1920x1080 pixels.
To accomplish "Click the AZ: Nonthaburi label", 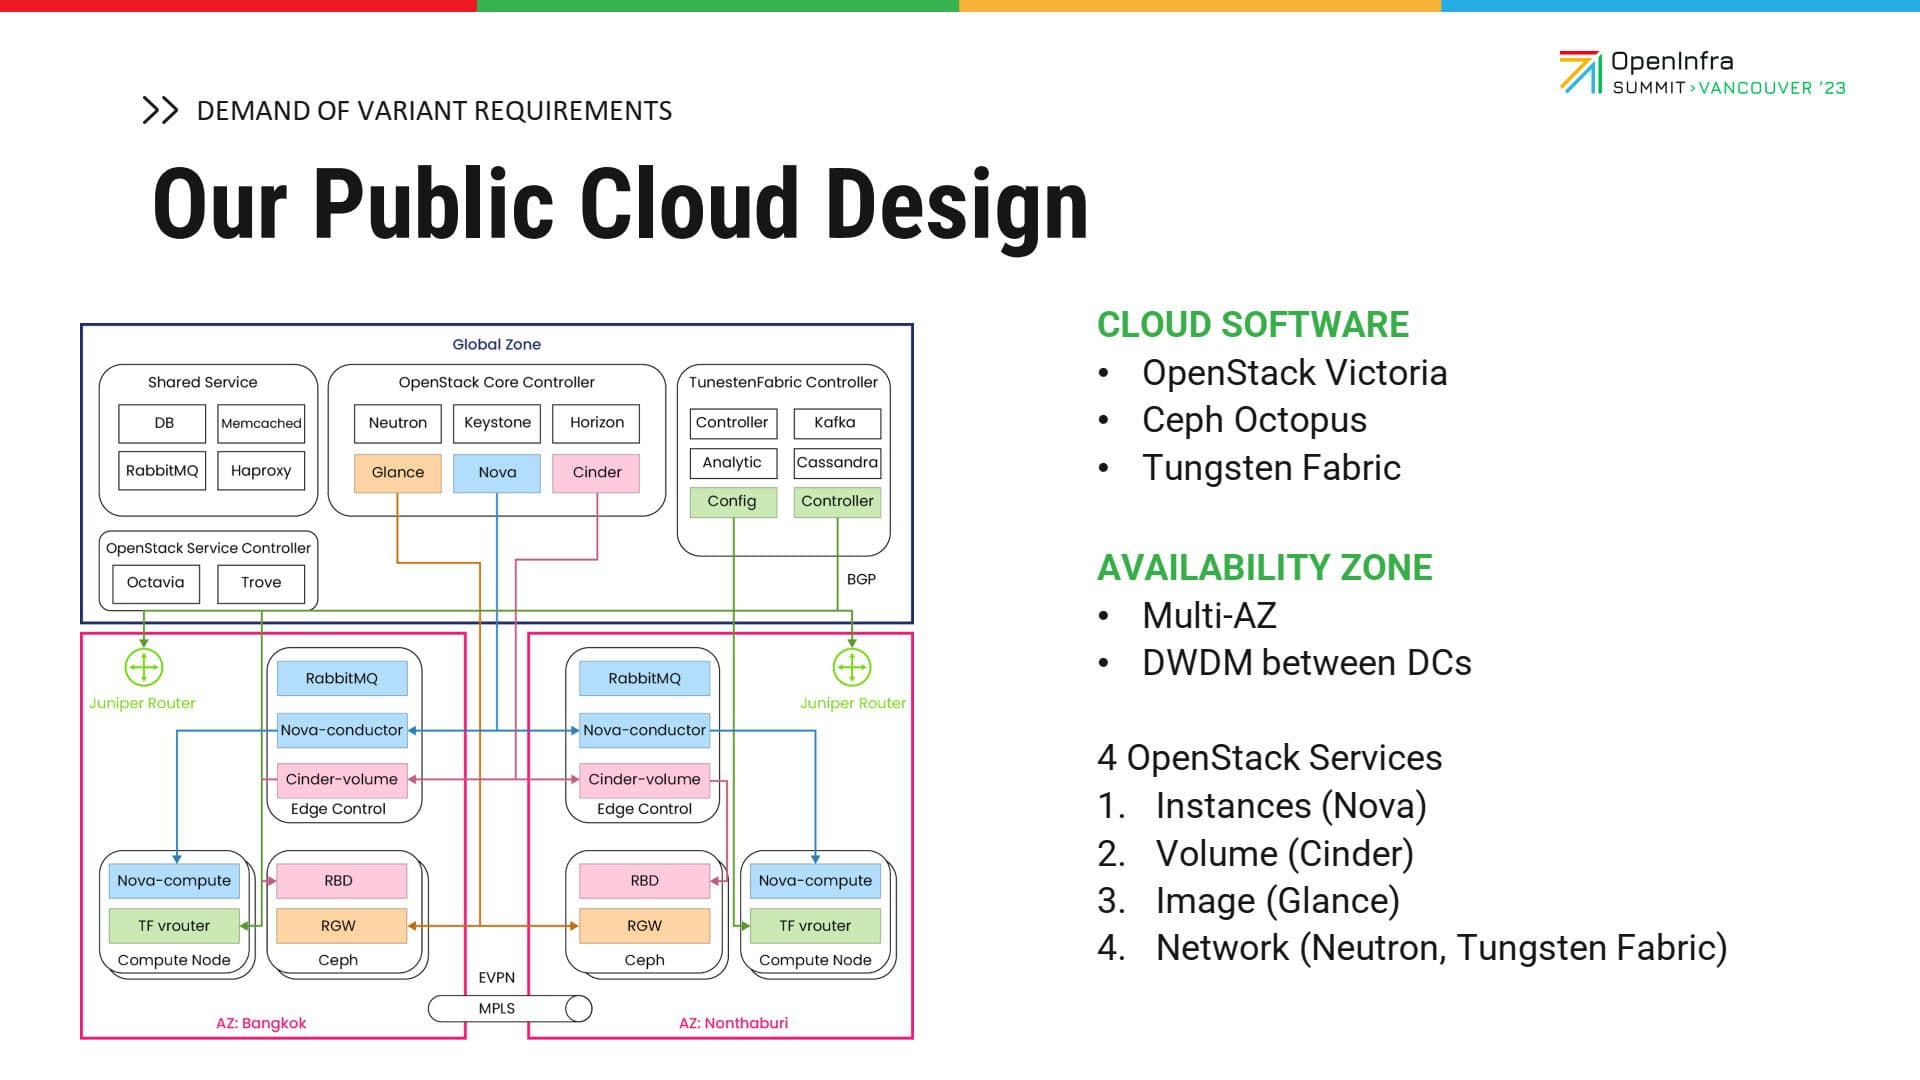I will (733, 1023).
